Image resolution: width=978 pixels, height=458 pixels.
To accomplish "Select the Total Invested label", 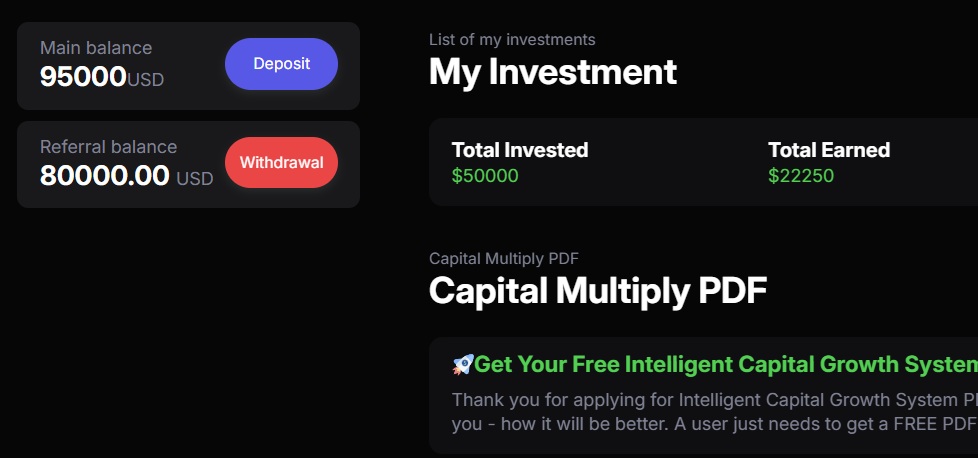I will [519, 150].
